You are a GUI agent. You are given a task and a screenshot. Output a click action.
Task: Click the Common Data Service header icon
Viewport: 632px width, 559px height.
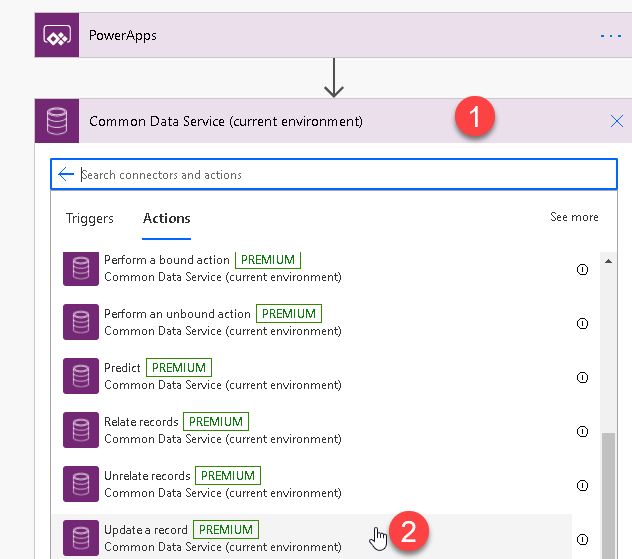[x=56, y=121]
